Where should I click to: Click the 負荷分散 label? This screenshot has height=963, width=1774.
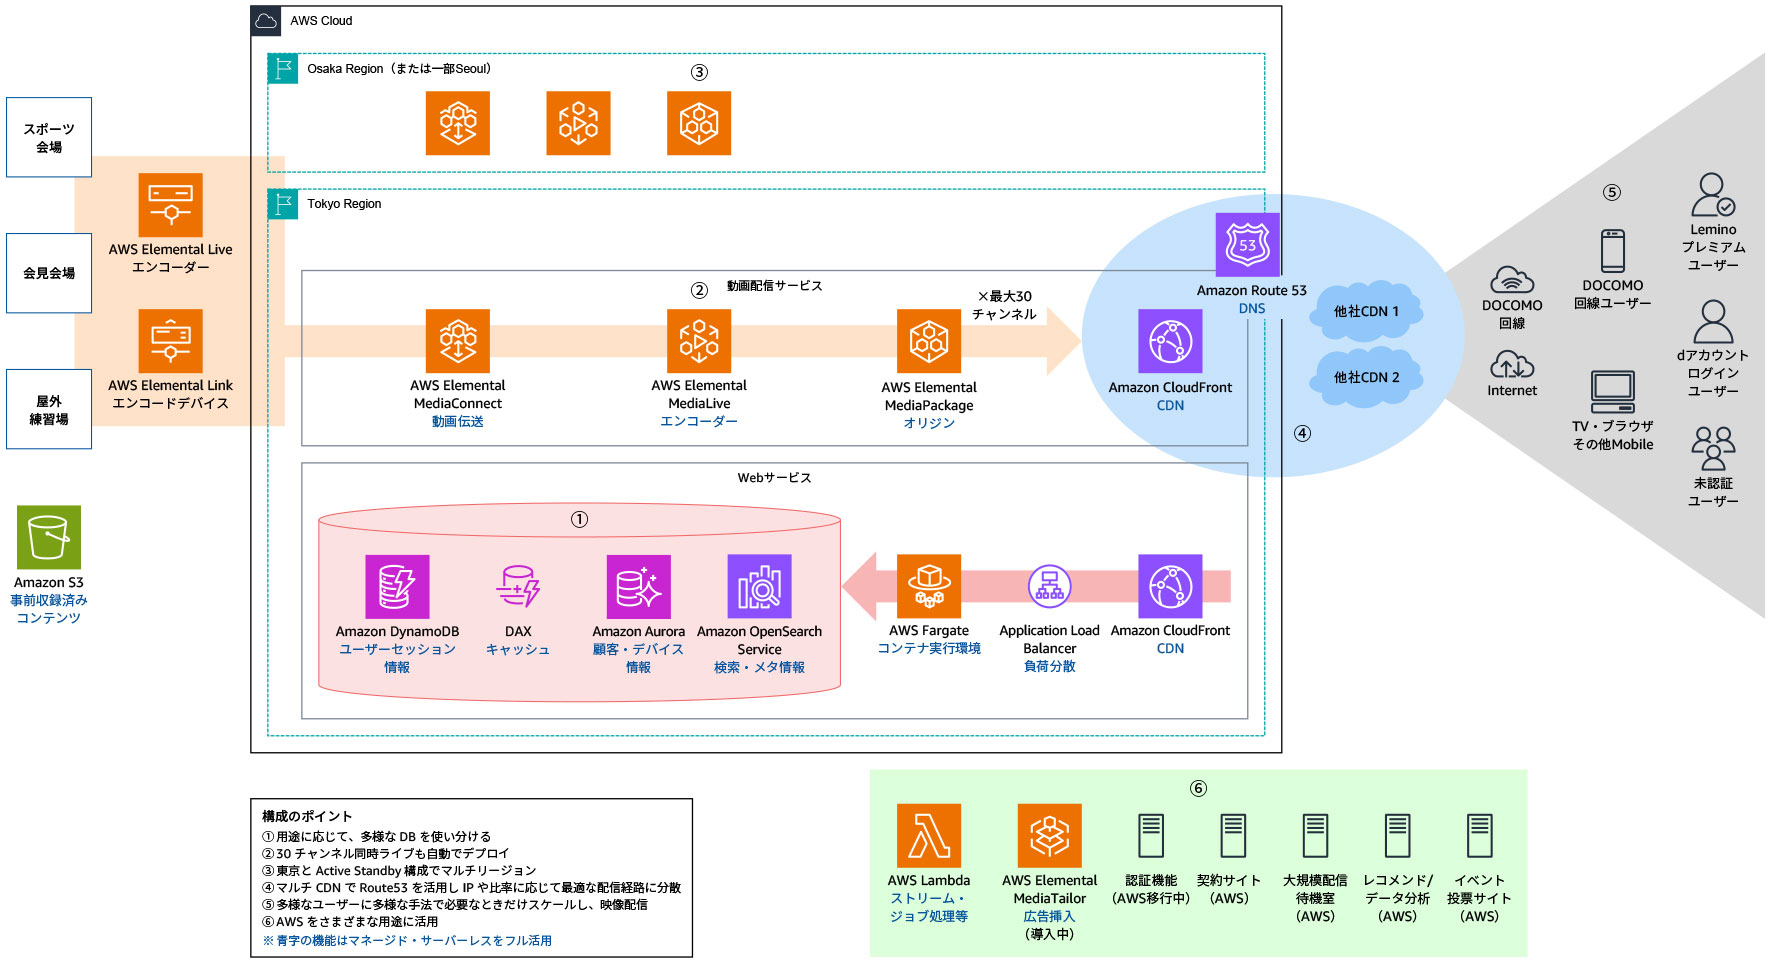tap(1050, 666)
